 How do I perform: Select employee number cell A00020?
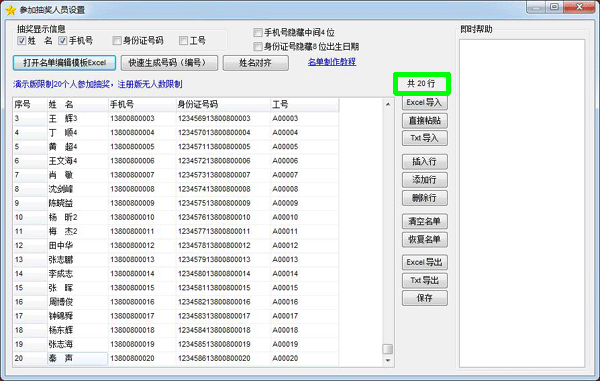click(x=305, y=358)
